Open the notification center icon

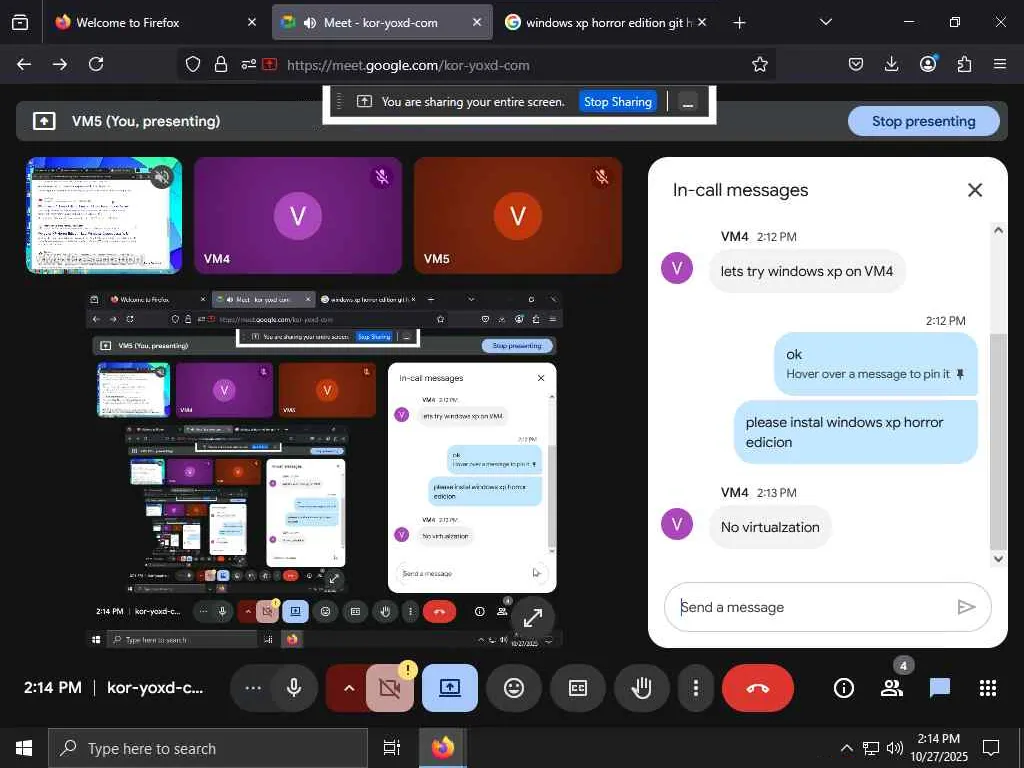[x=991, y=748]
